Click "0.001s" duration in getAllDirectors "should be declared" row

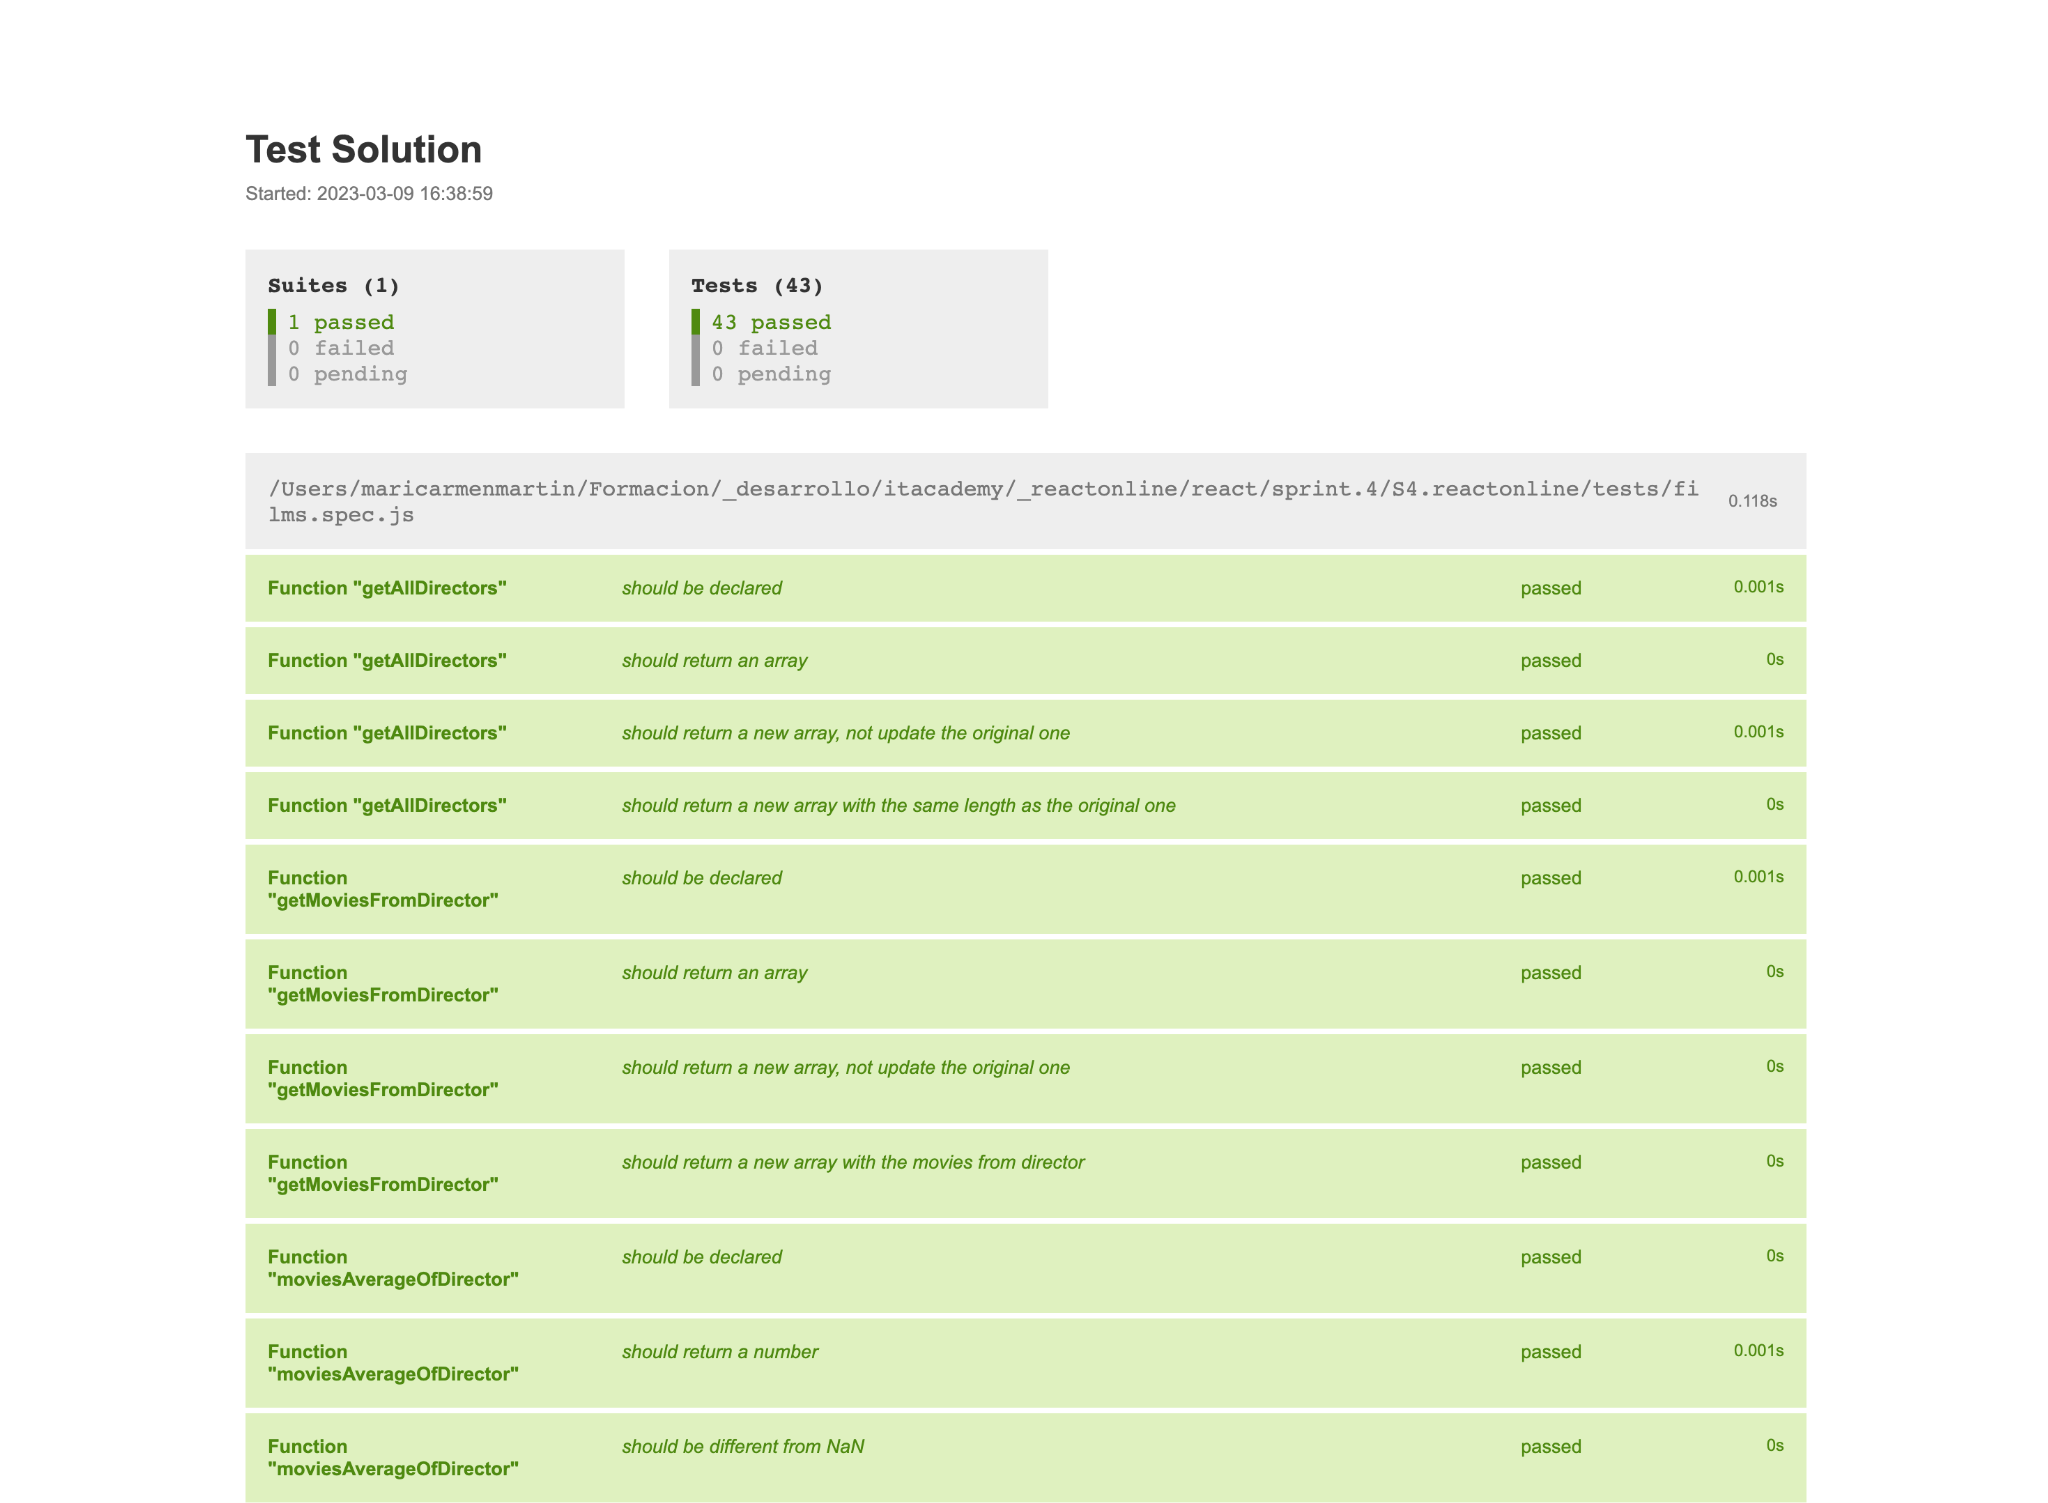click(1759, 587)
